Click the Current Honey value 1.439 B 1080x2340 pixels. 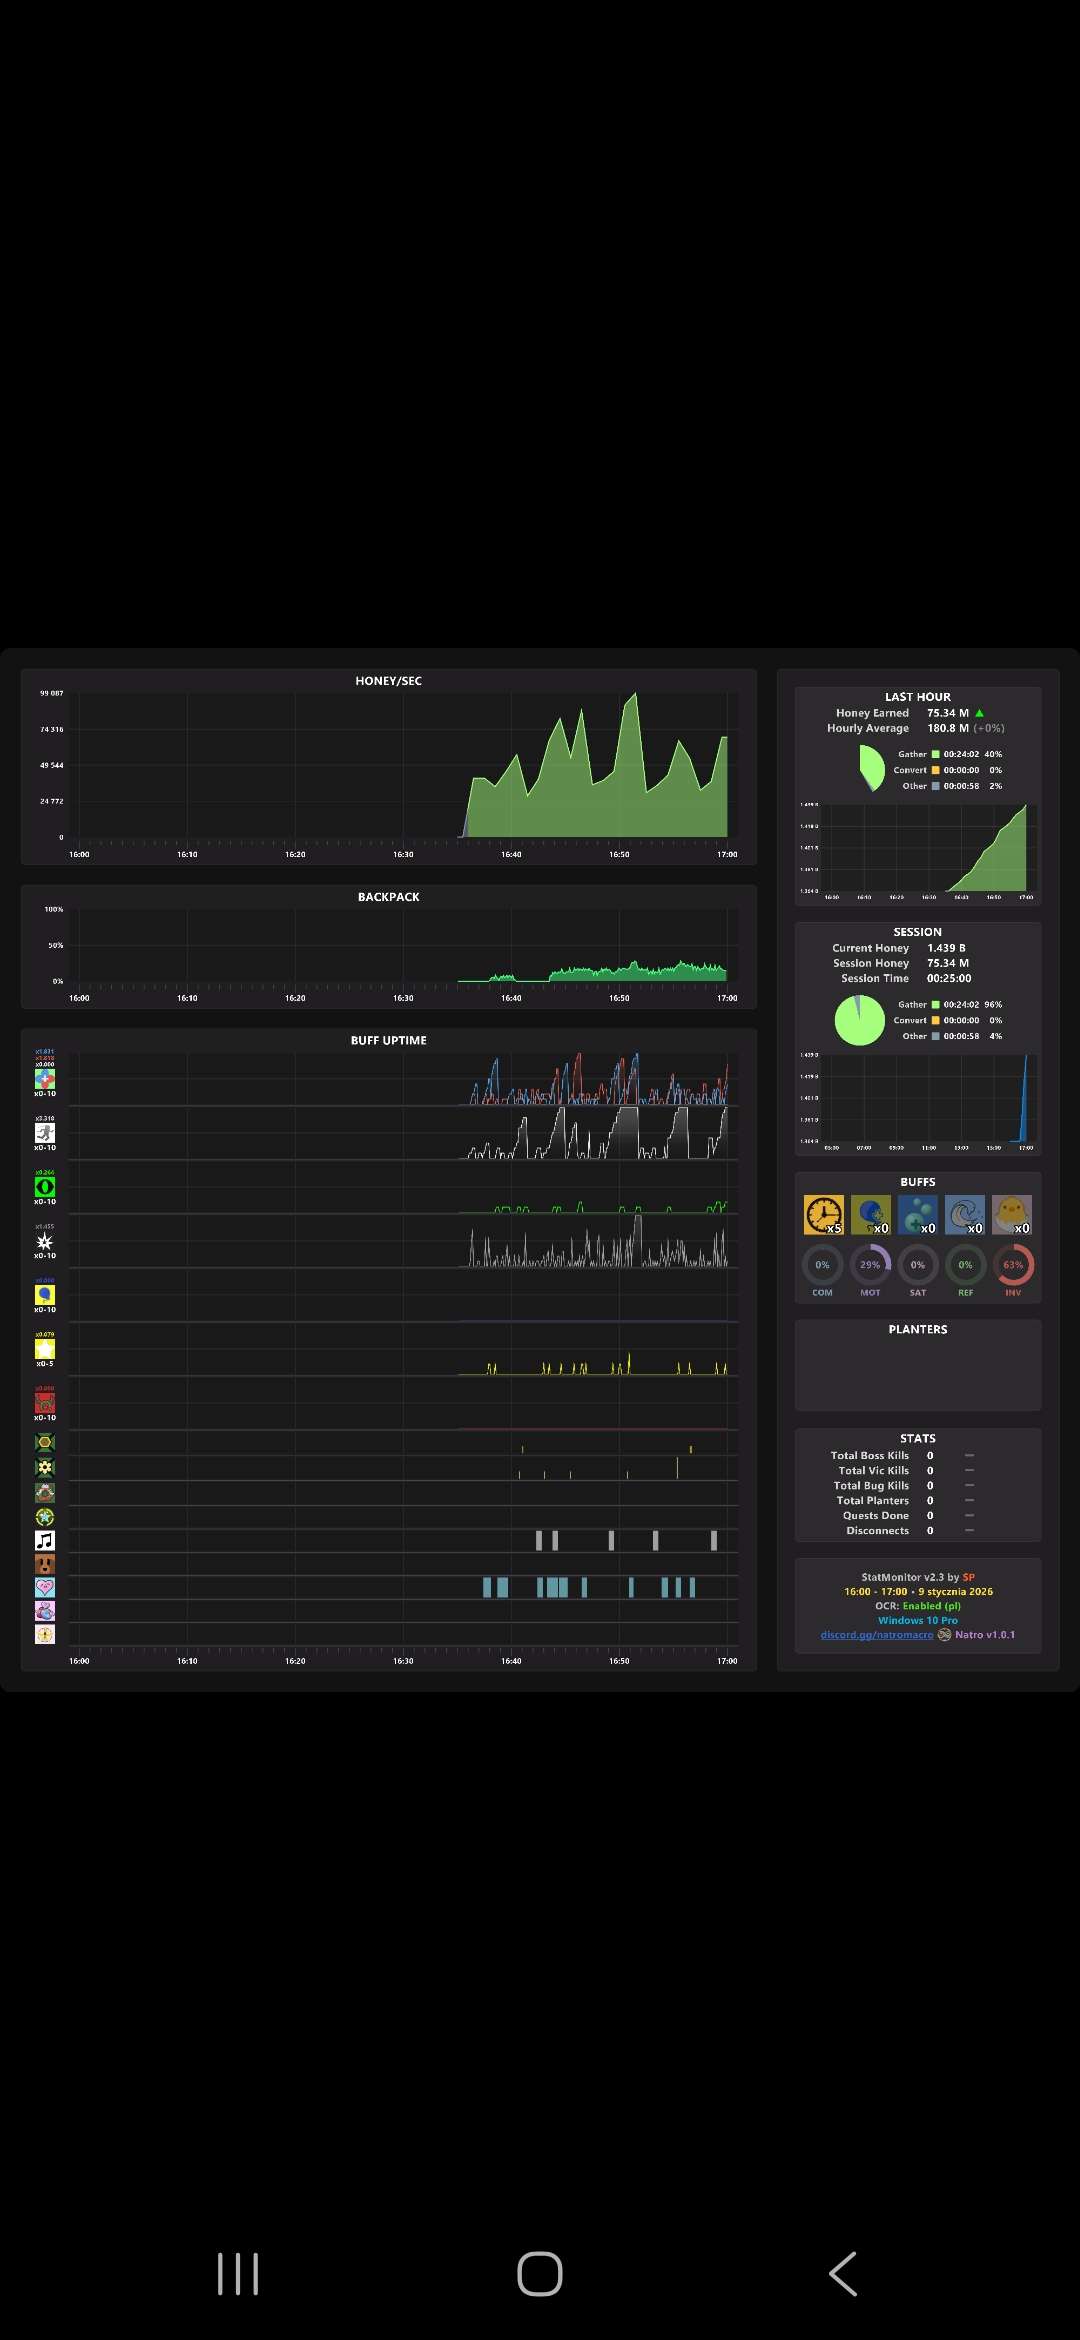946,948
